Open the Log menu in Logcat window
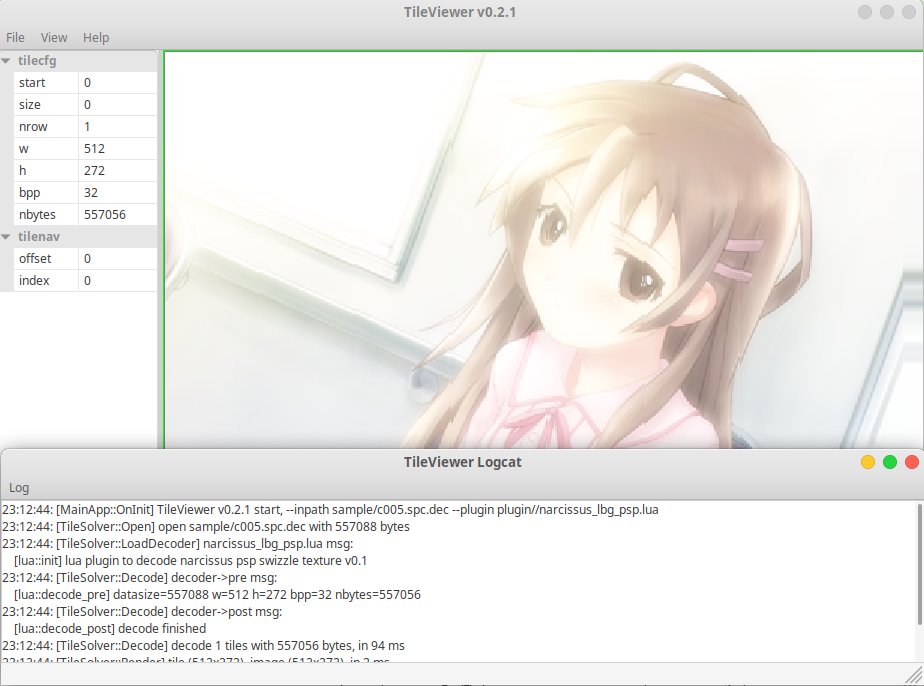 [x=19, y=488]
